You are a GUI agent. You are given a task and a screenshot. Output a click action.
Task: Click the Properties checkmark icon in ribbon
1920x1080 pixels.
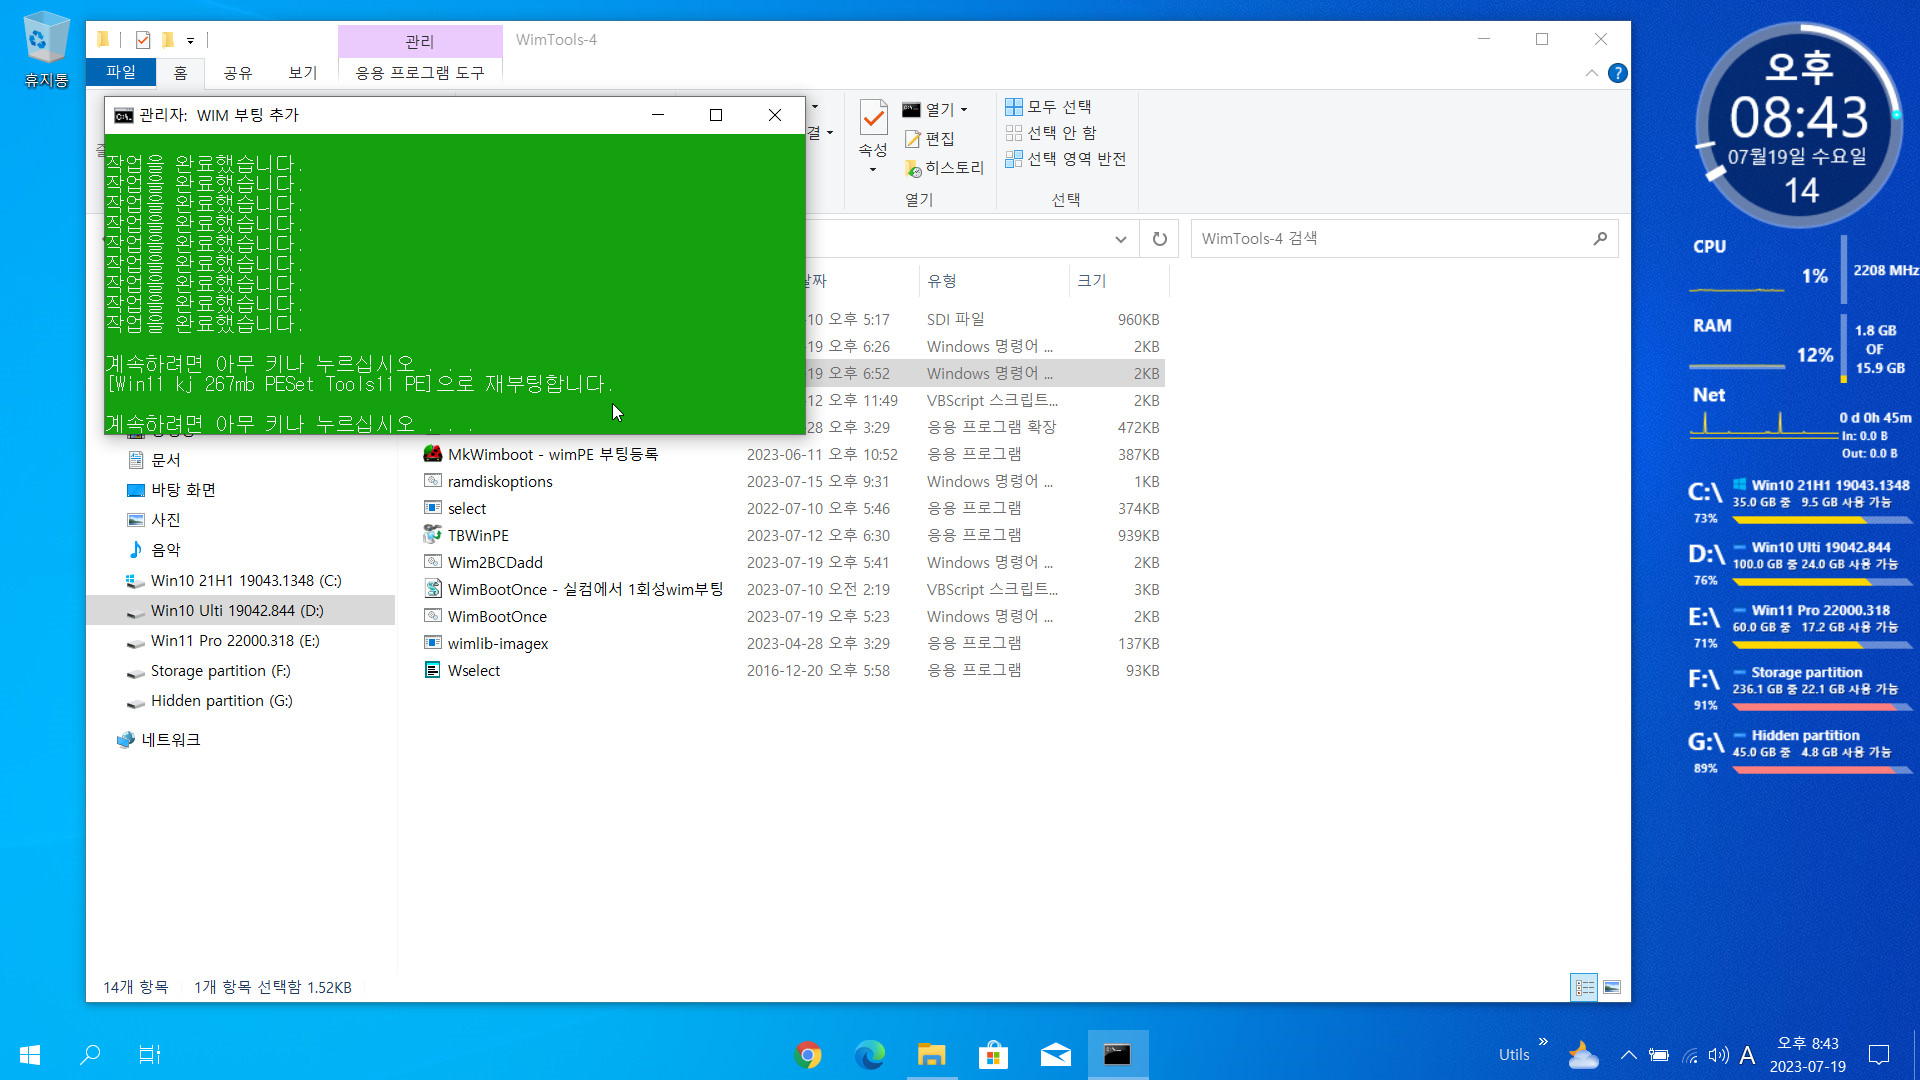[x=873, y=118]
